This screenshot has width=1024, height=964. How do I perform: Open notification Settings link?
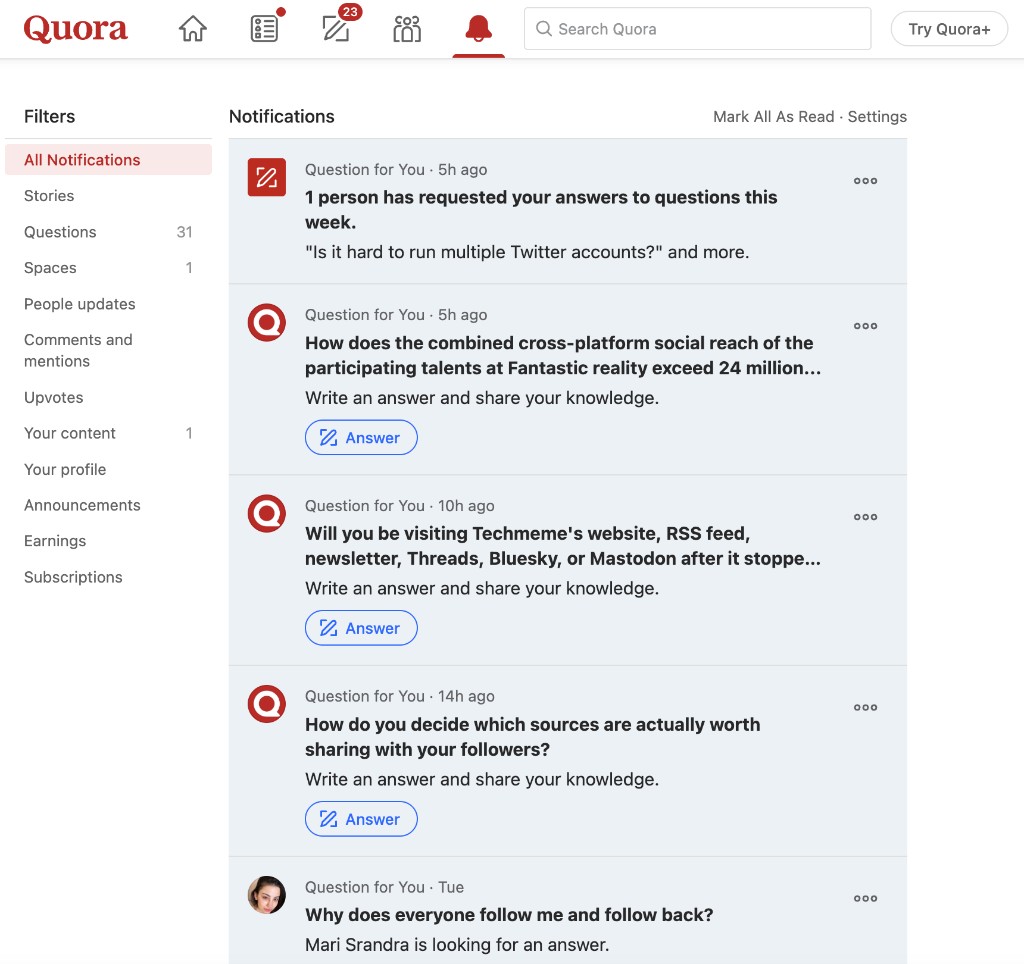click(877, 116)
